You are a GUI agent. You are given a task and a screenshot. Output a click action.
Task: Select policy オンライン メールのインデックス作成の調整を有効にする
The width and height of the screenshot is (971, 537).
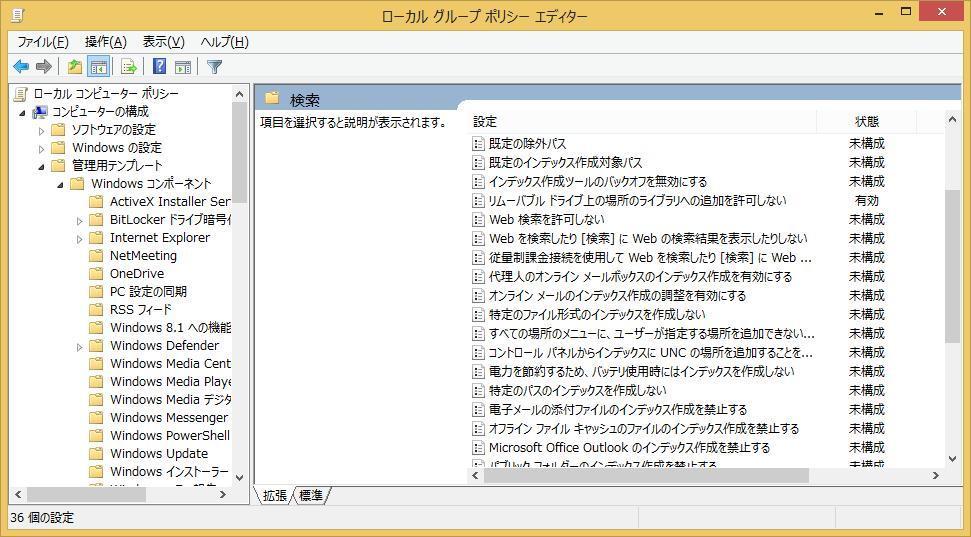click(617, 295)
